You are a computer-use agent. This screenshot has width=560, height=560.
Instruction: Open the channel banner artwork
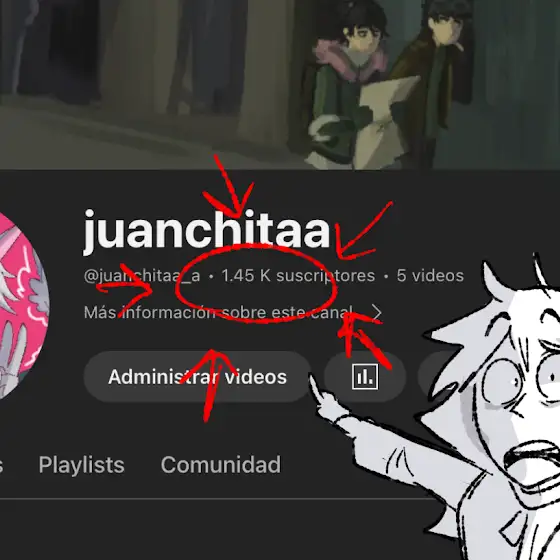pyautogui.click(x=280, y=84)
